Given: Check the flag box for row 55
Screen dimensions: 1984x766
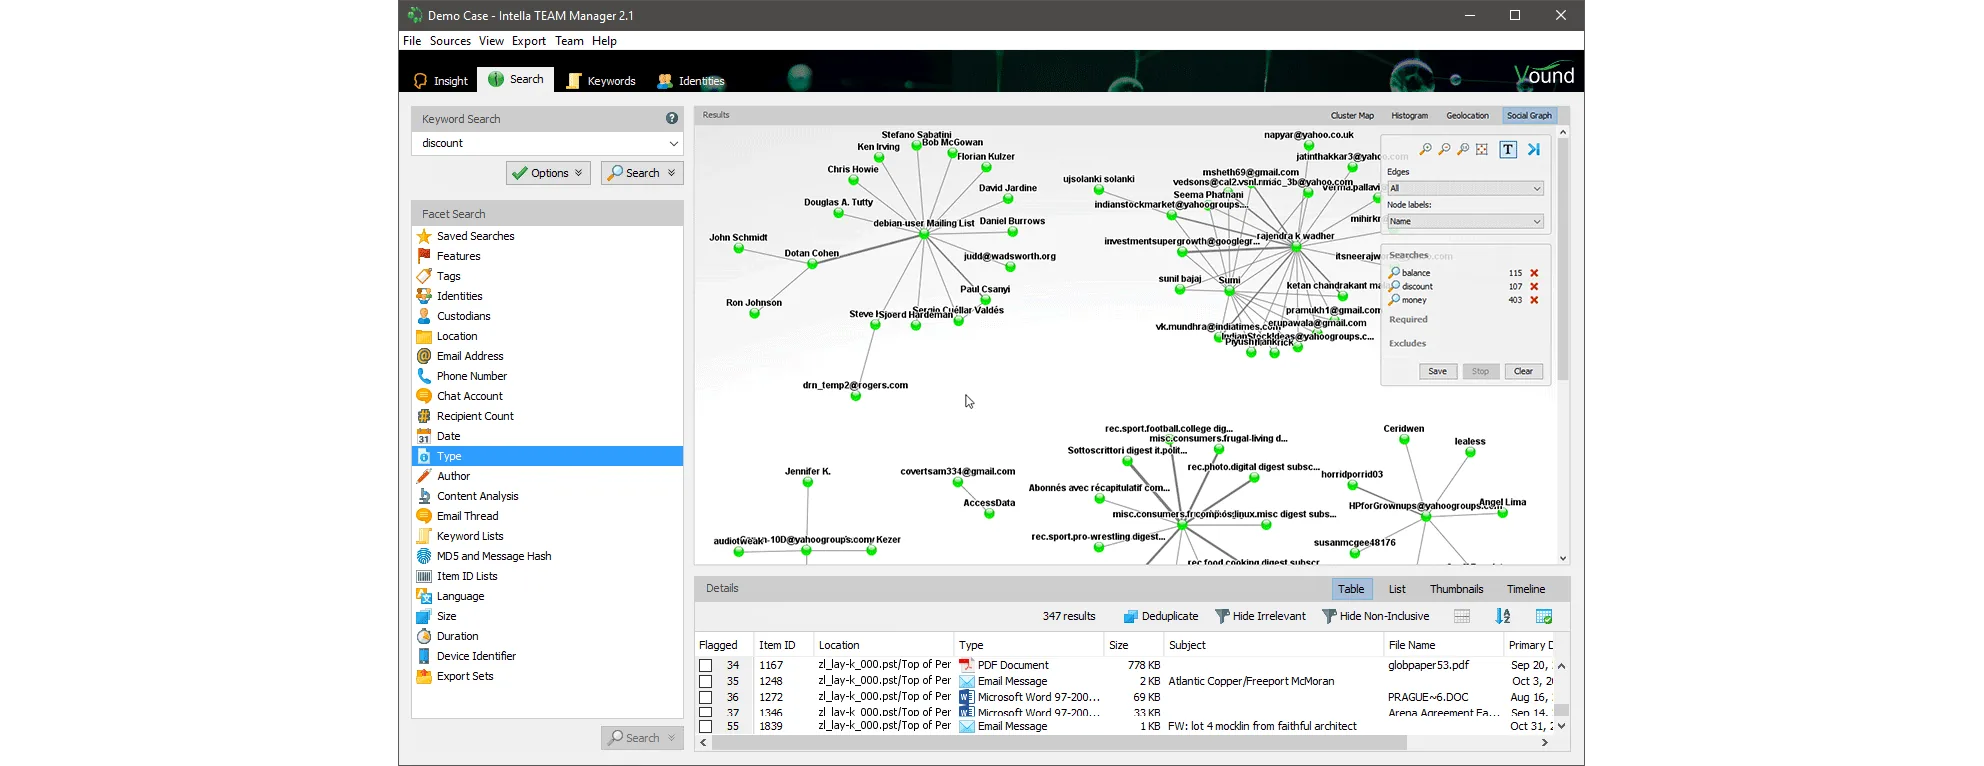Looking at the screenshot, I should click(705, 726).
